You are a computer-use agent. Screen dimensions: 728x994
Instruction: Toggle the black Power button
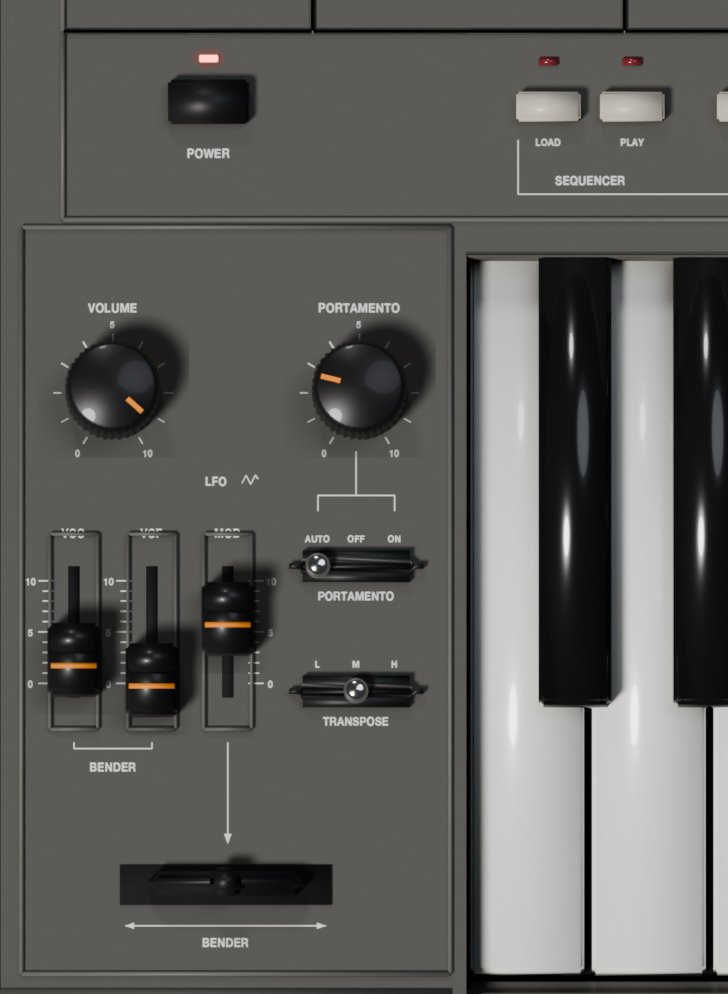click(209, 101)
